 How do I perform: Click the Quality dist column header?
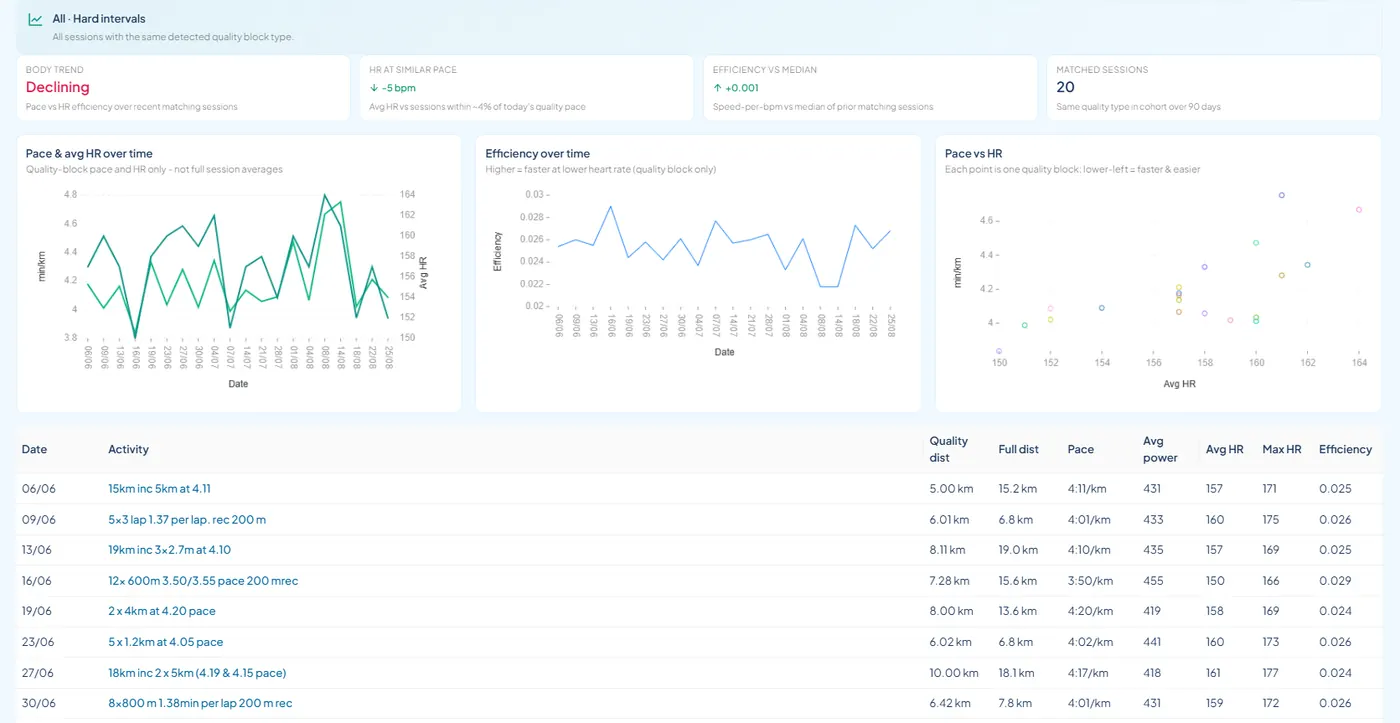949,449
